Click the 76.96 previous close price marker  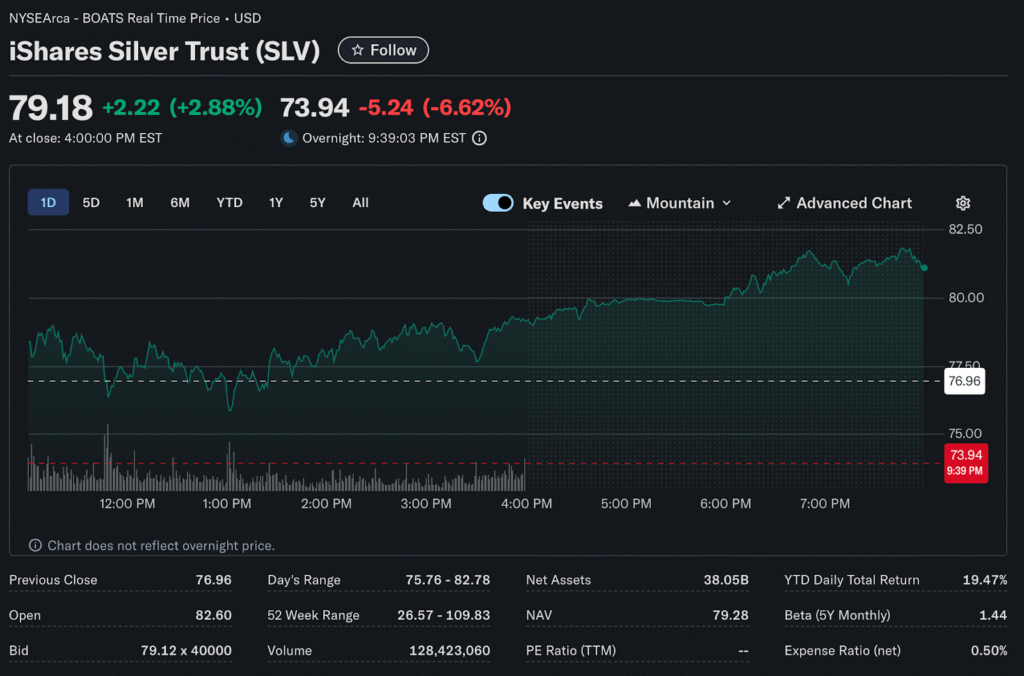click(964, 381)
